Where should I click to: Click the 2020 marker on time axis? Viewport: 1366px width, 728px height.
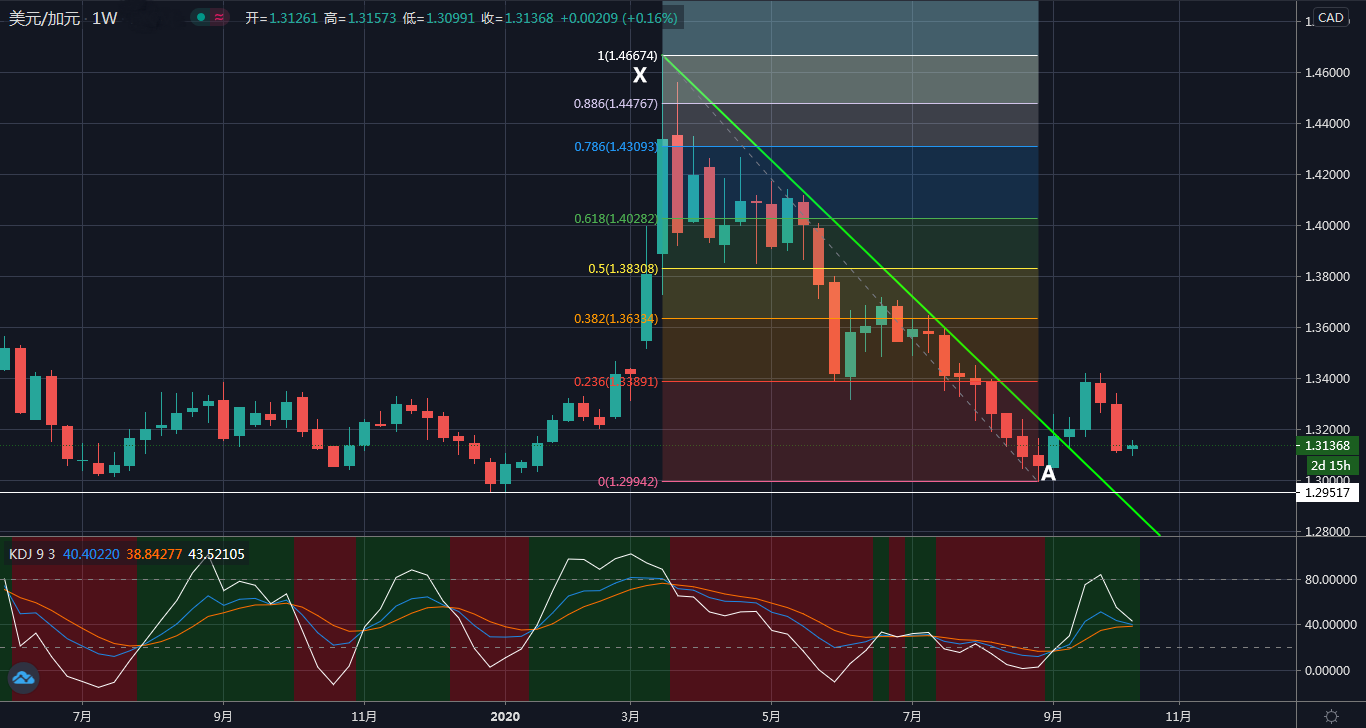coord(505,716)
